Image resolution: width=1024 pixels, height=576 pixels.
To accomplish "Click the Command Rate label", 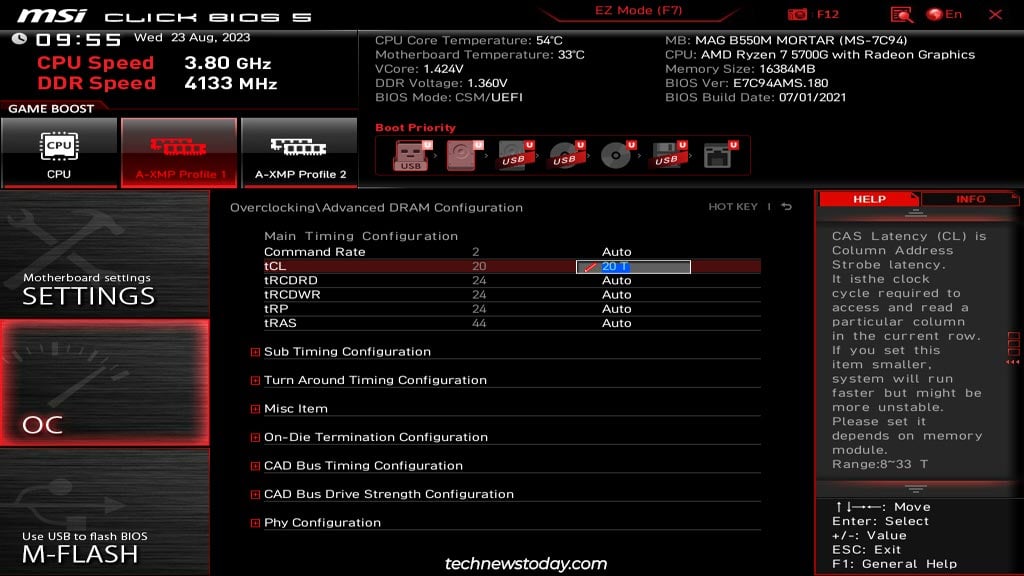I will point(315,252).
